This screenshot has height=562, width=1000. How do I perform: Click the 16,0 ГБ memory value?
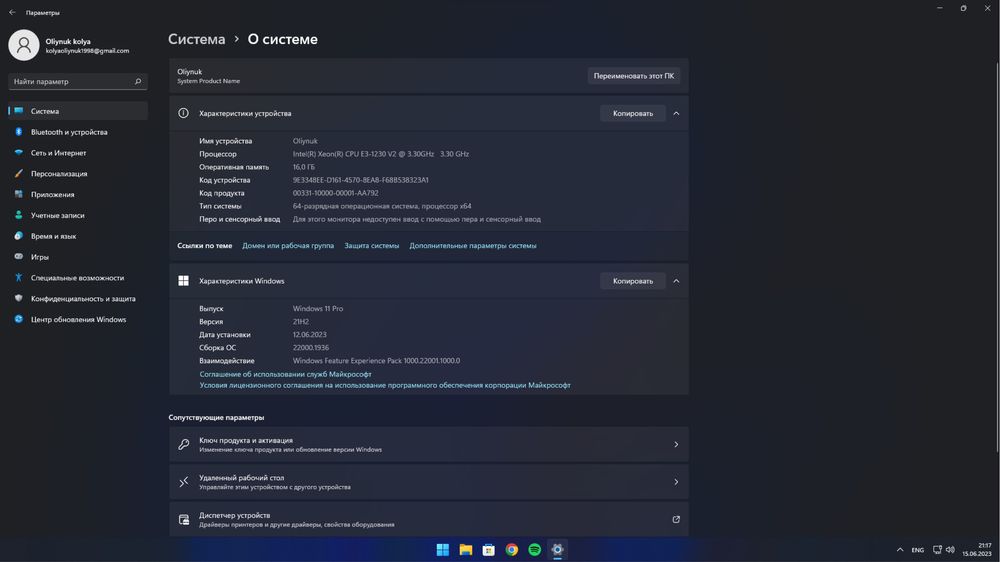(x=304, y=167)
